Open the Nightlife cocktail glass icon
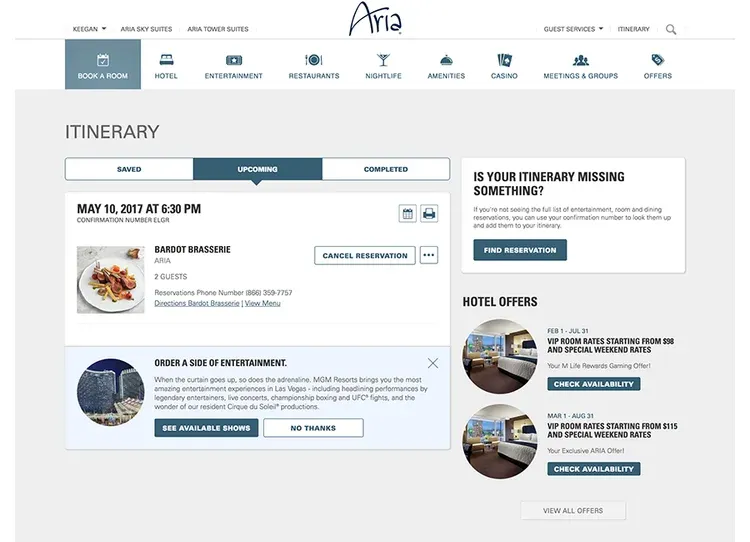Viewport: 750px width, 542px height. pos(383,60)
